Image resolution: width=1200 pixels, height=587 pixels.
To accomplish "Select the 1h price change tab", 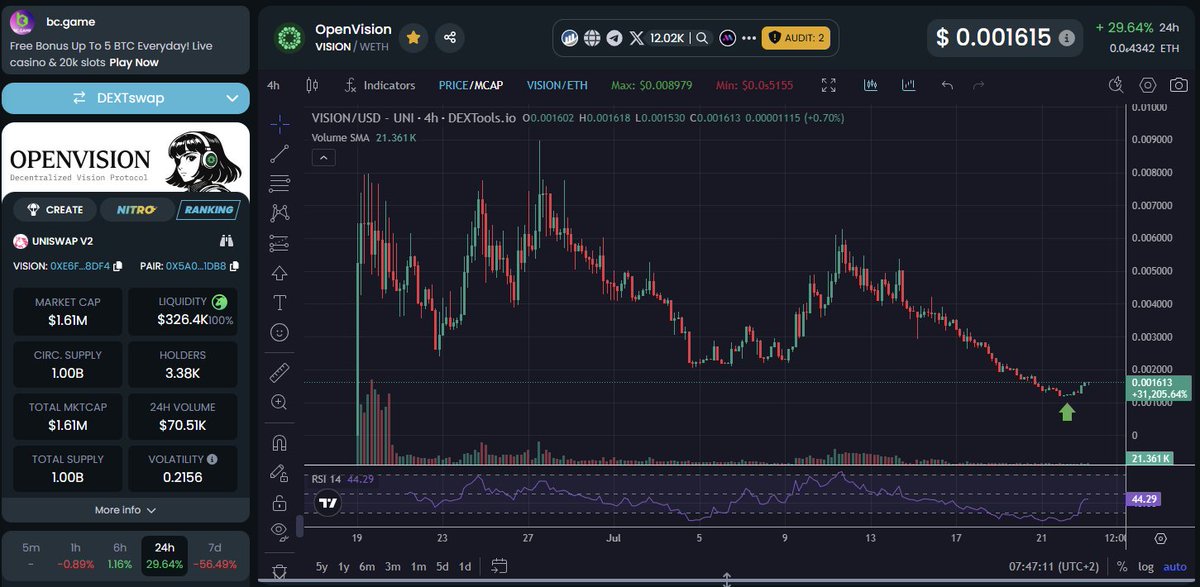I will 77,556.
